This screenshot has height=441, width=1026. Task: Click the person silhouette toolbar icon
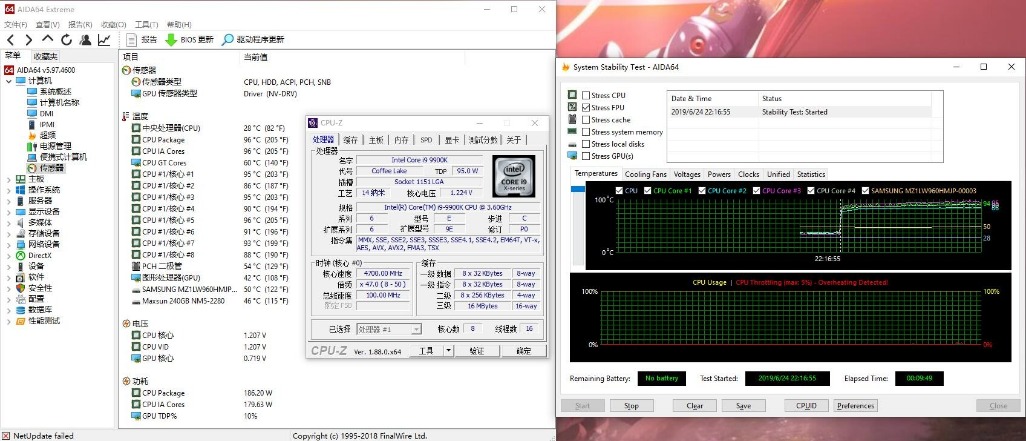(85, 40)
